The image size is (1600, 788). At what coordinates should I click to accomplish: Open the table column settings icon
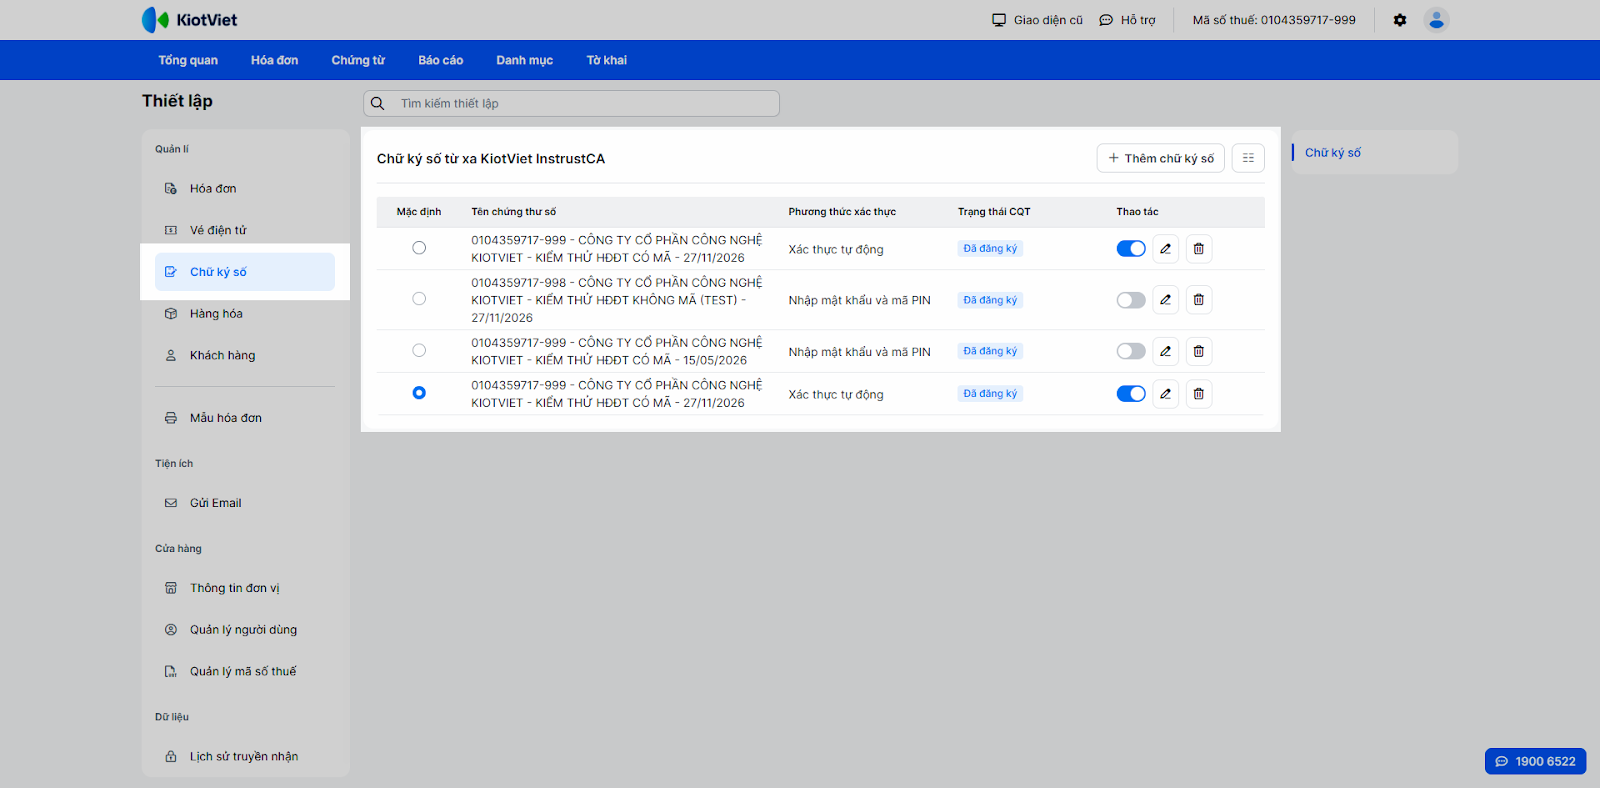pyautogui.click(x=1248, y=158)
